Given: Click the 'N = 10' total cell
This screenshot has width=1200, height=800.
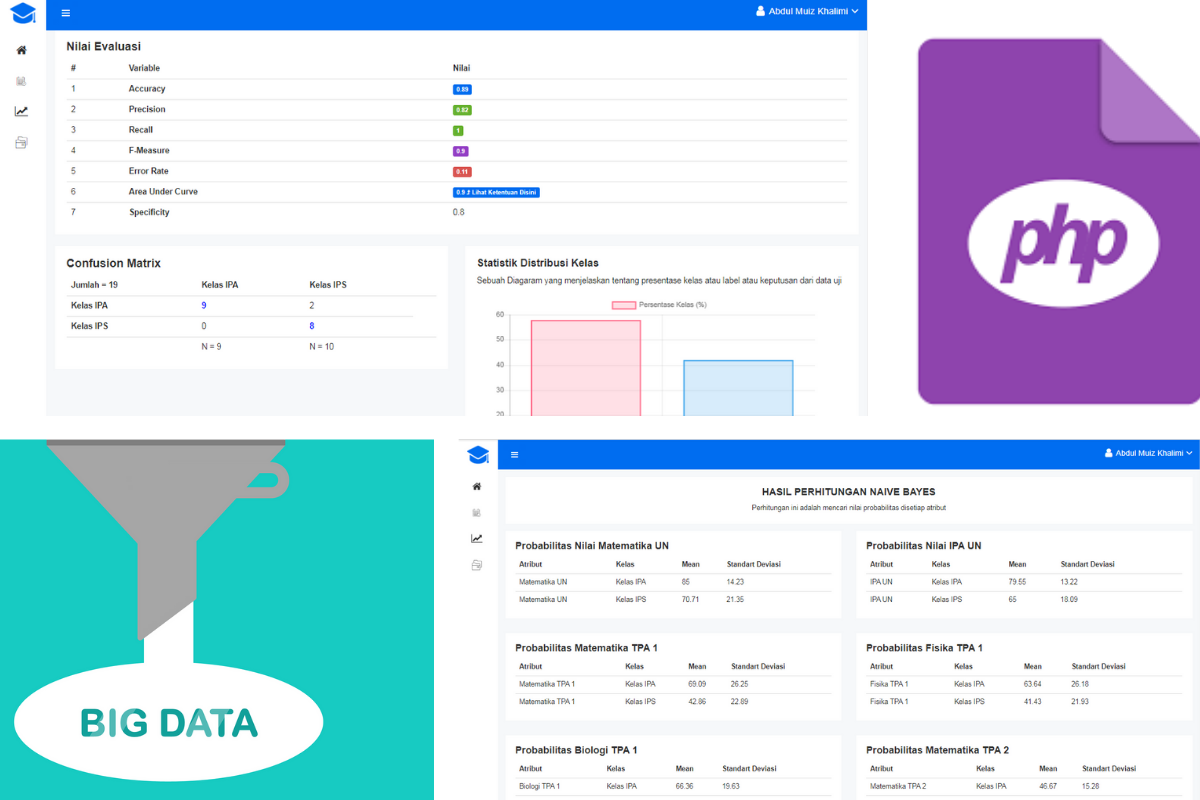Looking at the screenshot, I should [x=322, y=346].
